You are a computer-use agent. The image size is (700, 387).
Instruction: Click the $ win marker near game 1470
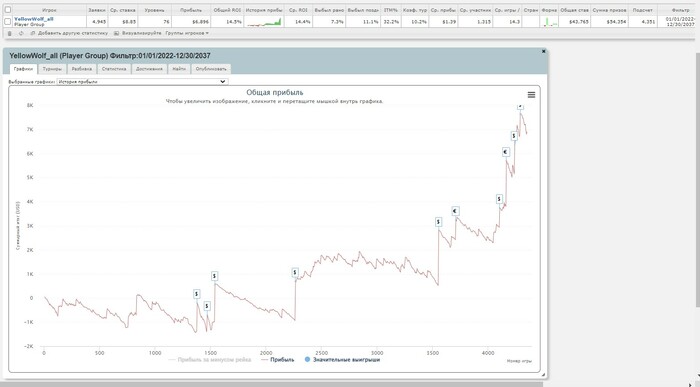207,306
